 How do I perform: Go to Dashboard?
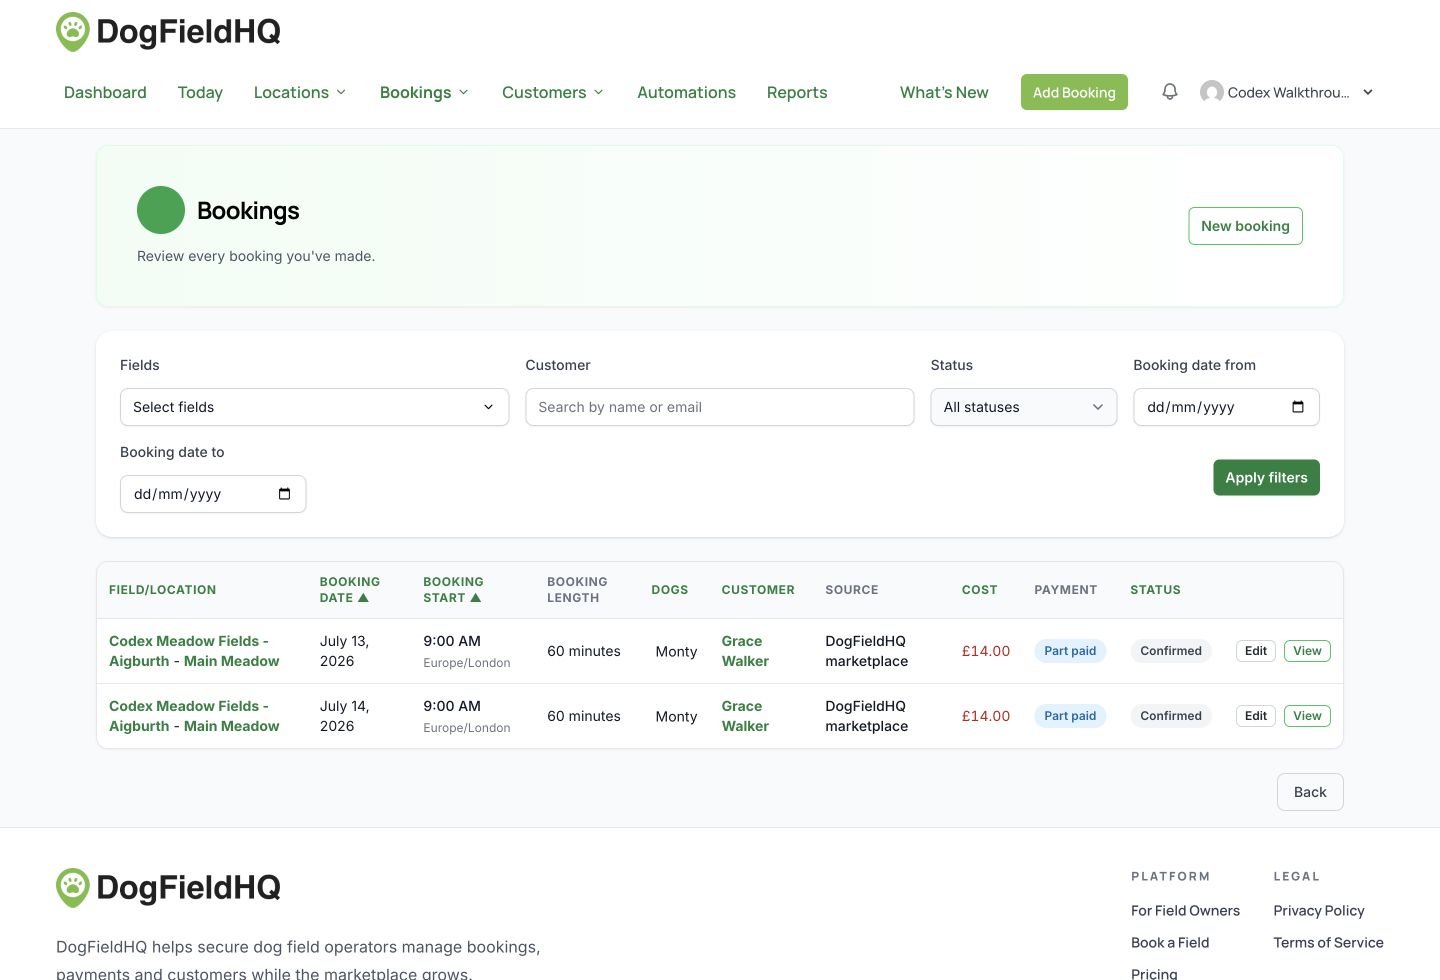[105, 92]
